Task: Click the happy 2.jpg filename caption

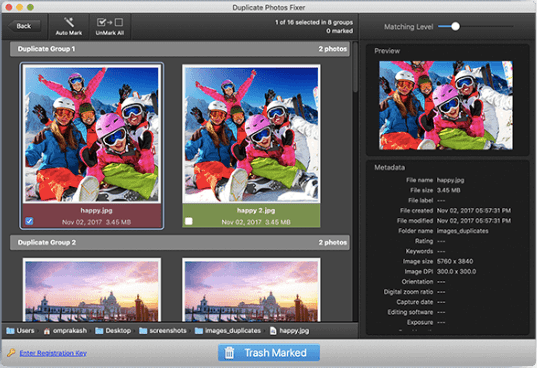Action: point(256,210)
